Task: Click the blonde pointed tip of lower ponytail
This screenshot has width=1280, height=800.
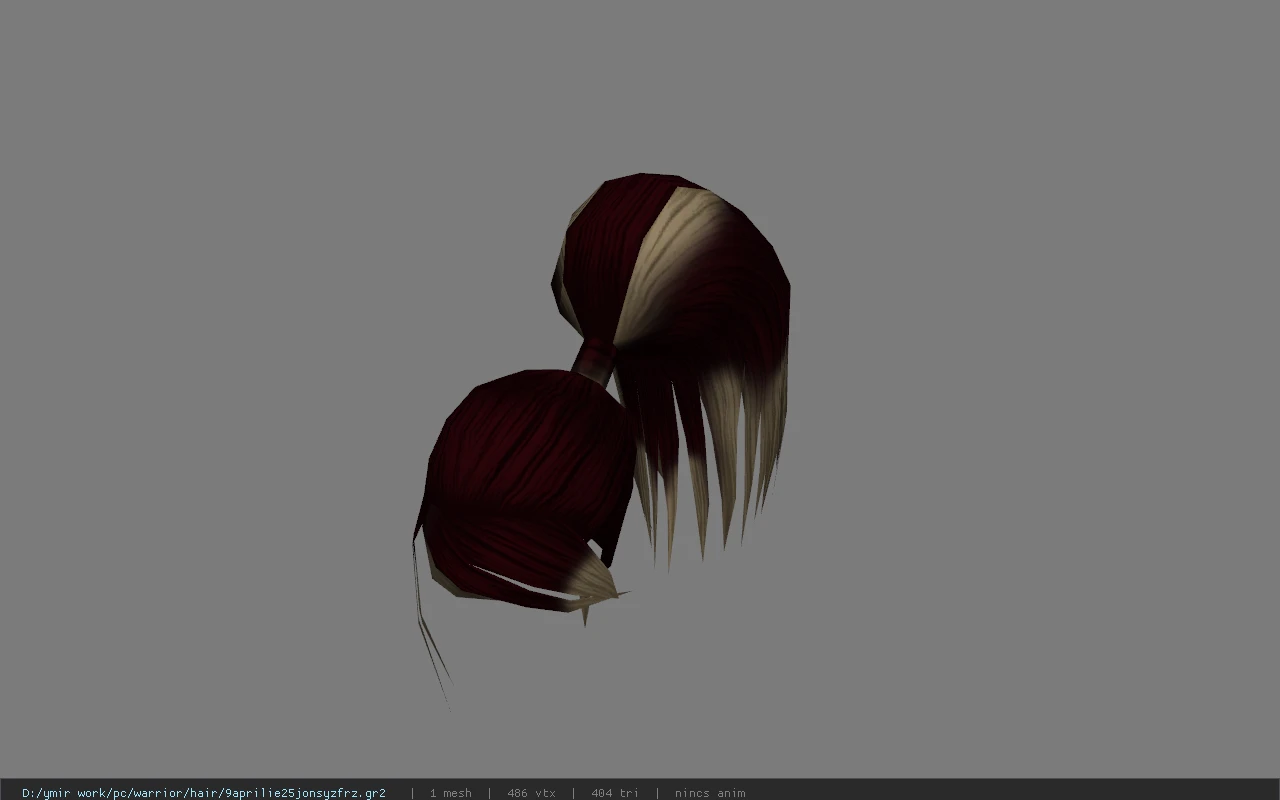Action: [x=596, y=588]
